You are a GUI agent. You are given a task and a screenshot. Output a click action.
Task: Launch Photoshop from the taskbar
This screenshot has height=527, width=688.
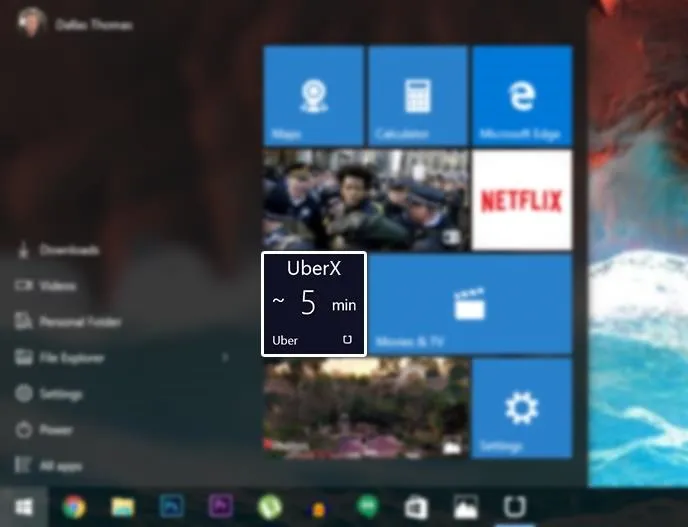(172, 507)
